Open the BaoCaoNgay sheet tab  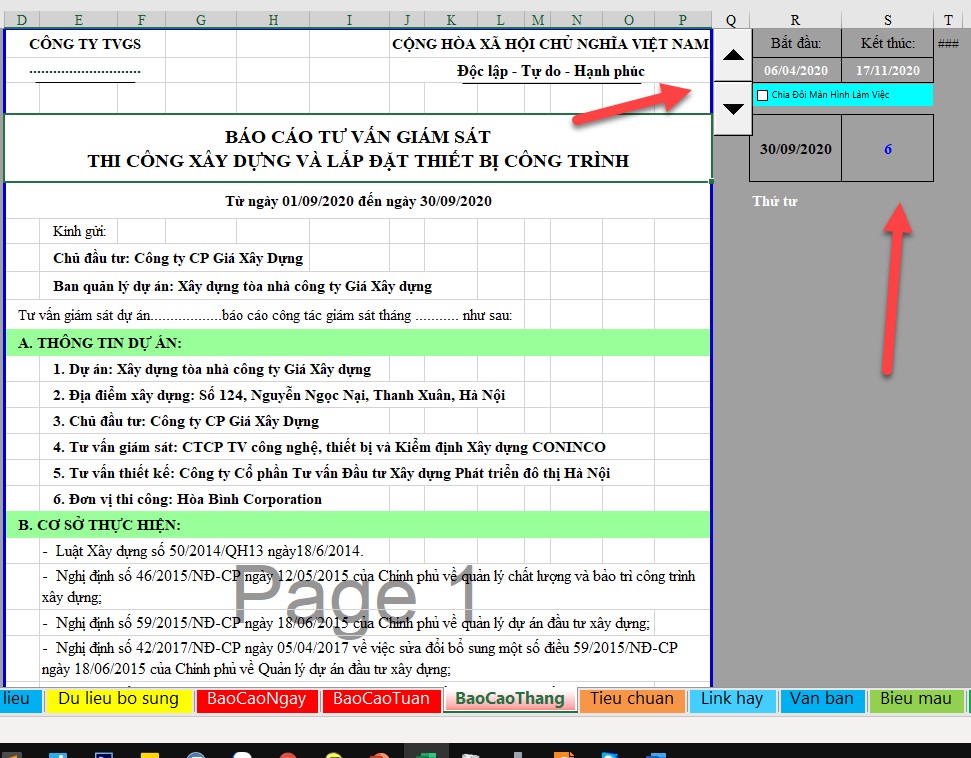[x=257, y=699]
